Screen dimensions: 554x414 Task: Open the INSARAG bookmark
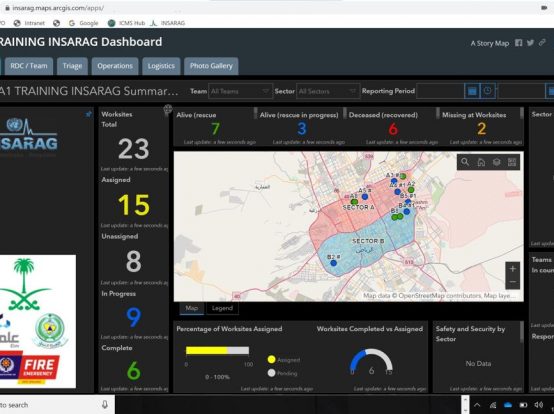coord(167,23)
